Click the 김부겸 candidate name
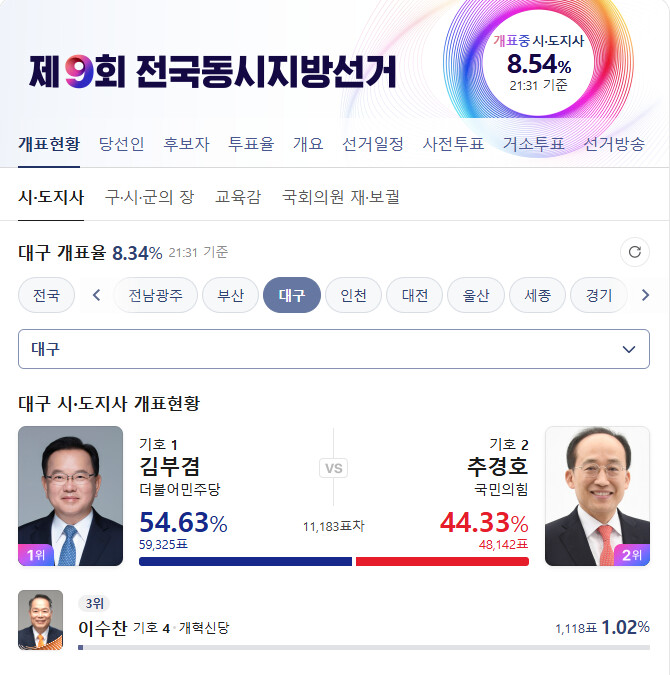 (x=170, y=466)
